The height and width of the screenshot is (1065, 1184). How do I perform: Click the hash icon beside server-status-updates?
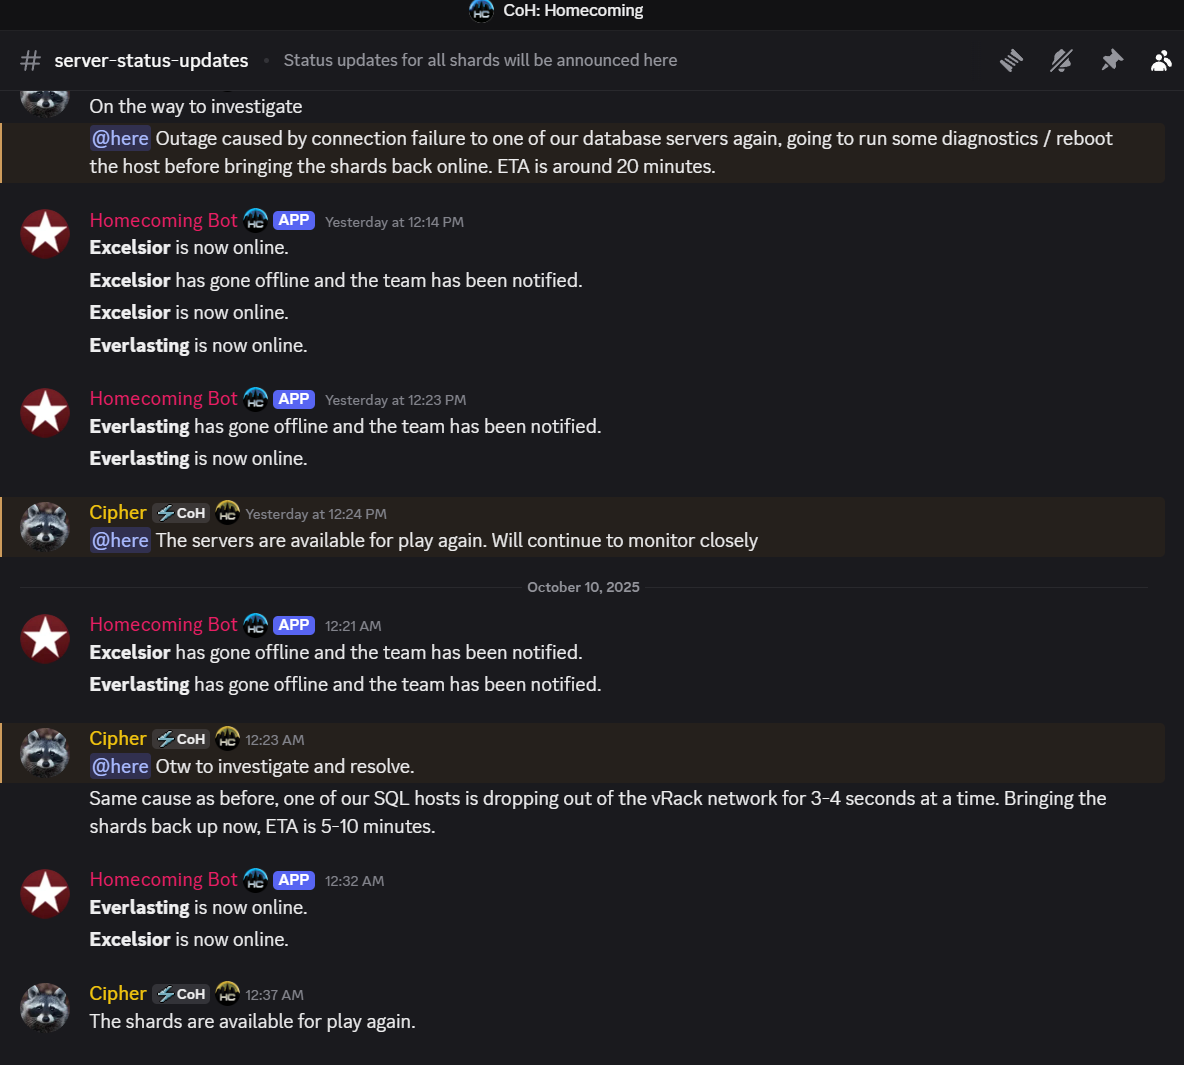31,61
